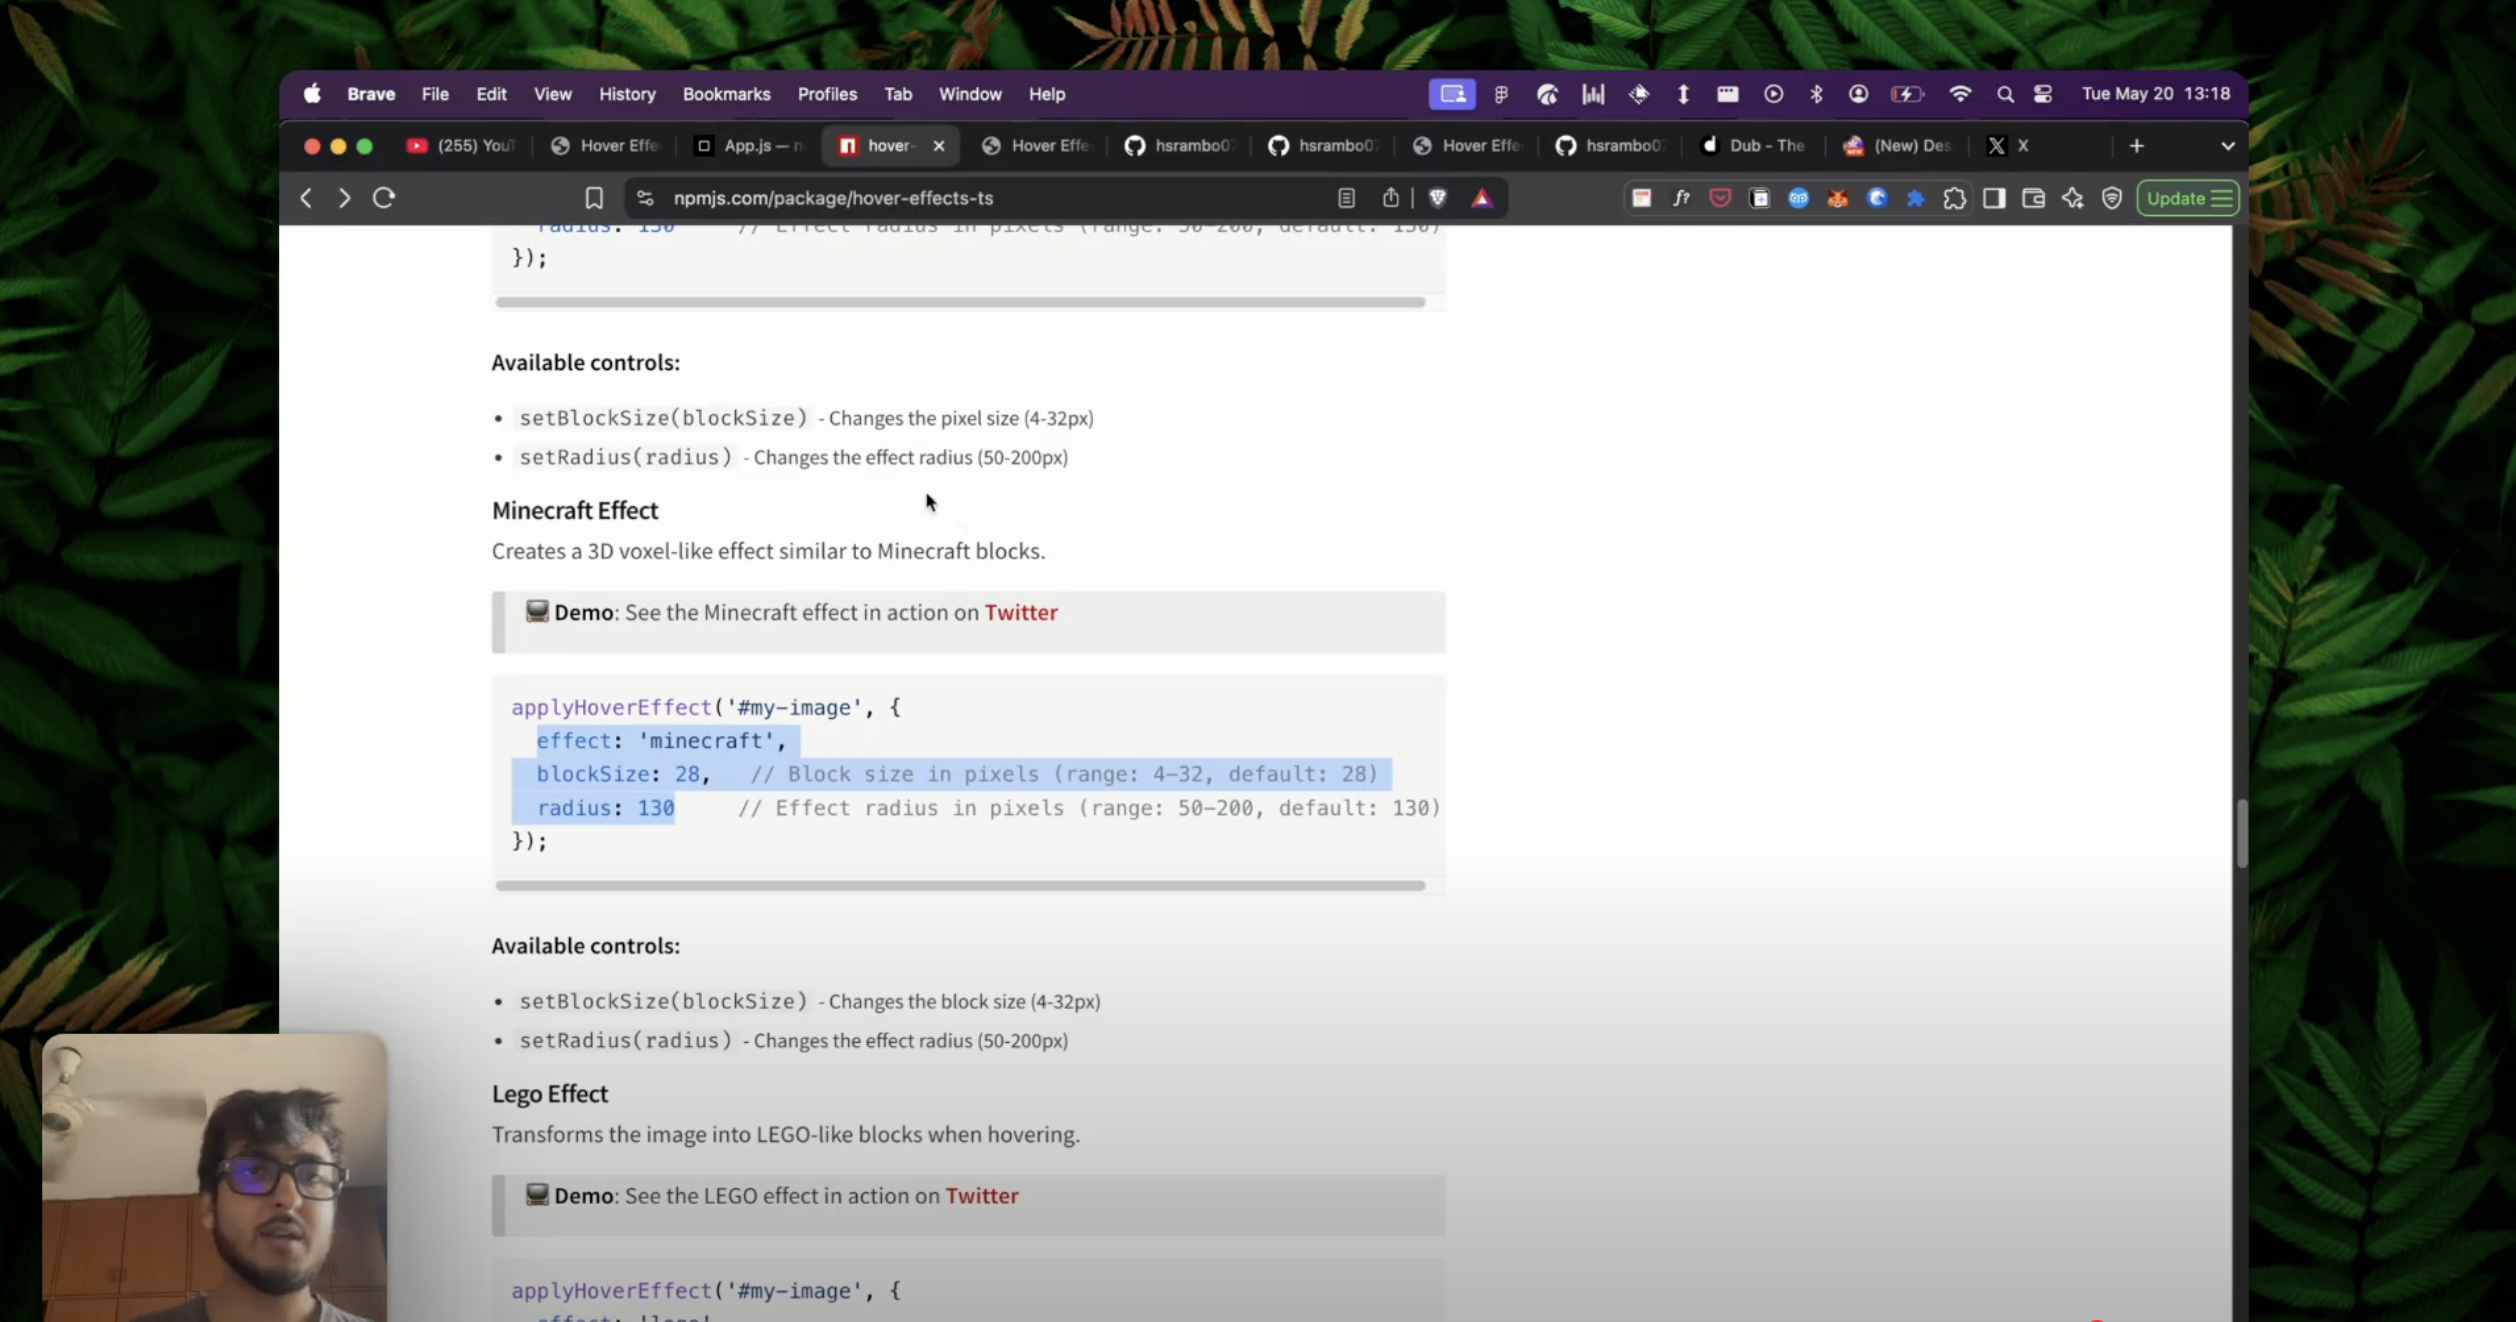This screenshot has height=1322, width=2516.
Task: Click the MetaMask fox extension icon
Action: 1837,198
